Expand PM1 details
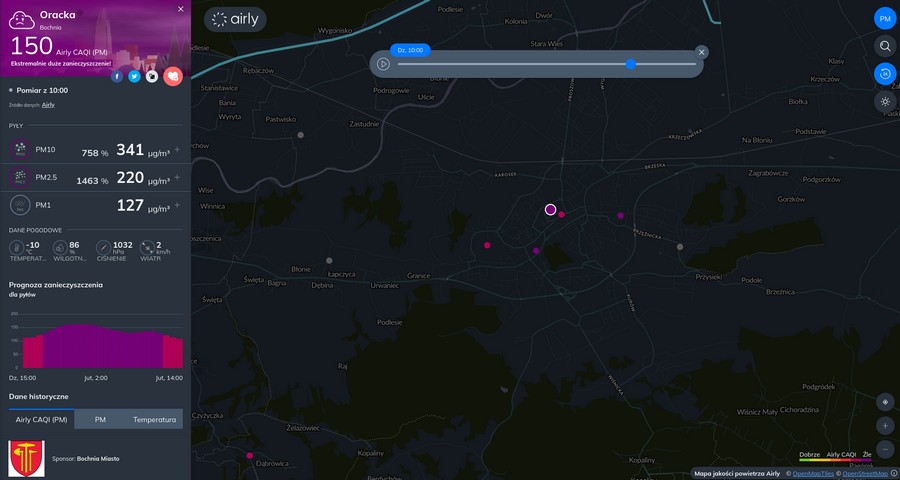 pyautogui.click(x=178, y=205)
